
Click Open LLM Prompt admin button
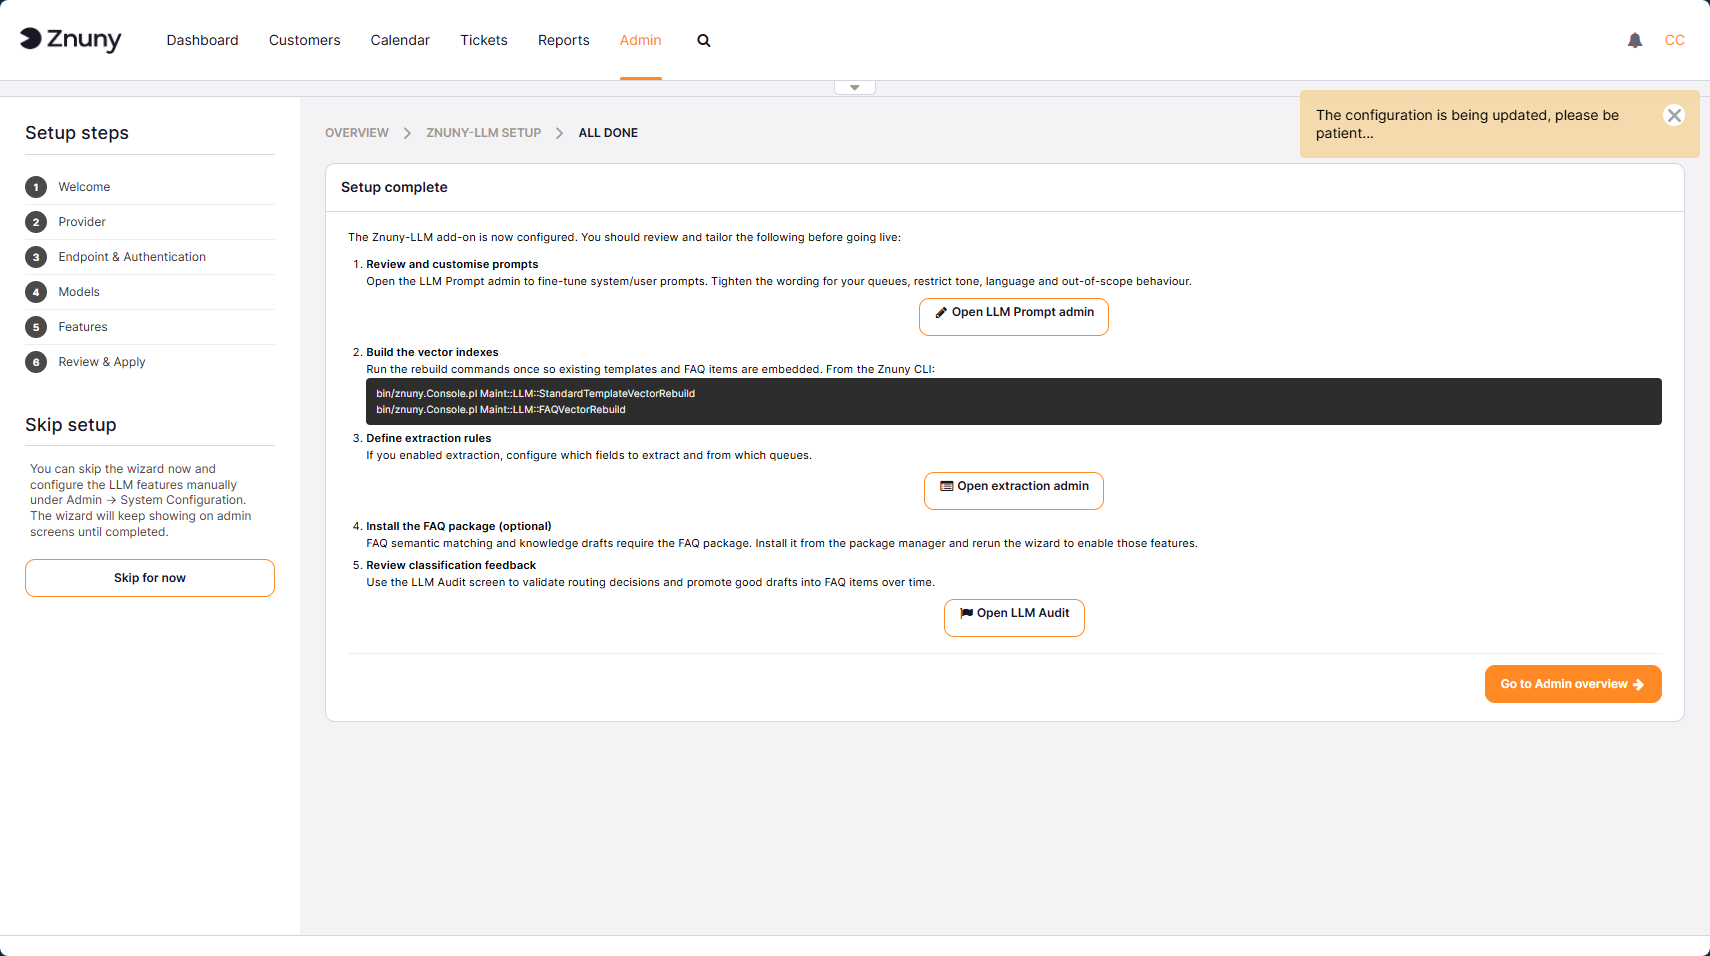(1014, 317)
